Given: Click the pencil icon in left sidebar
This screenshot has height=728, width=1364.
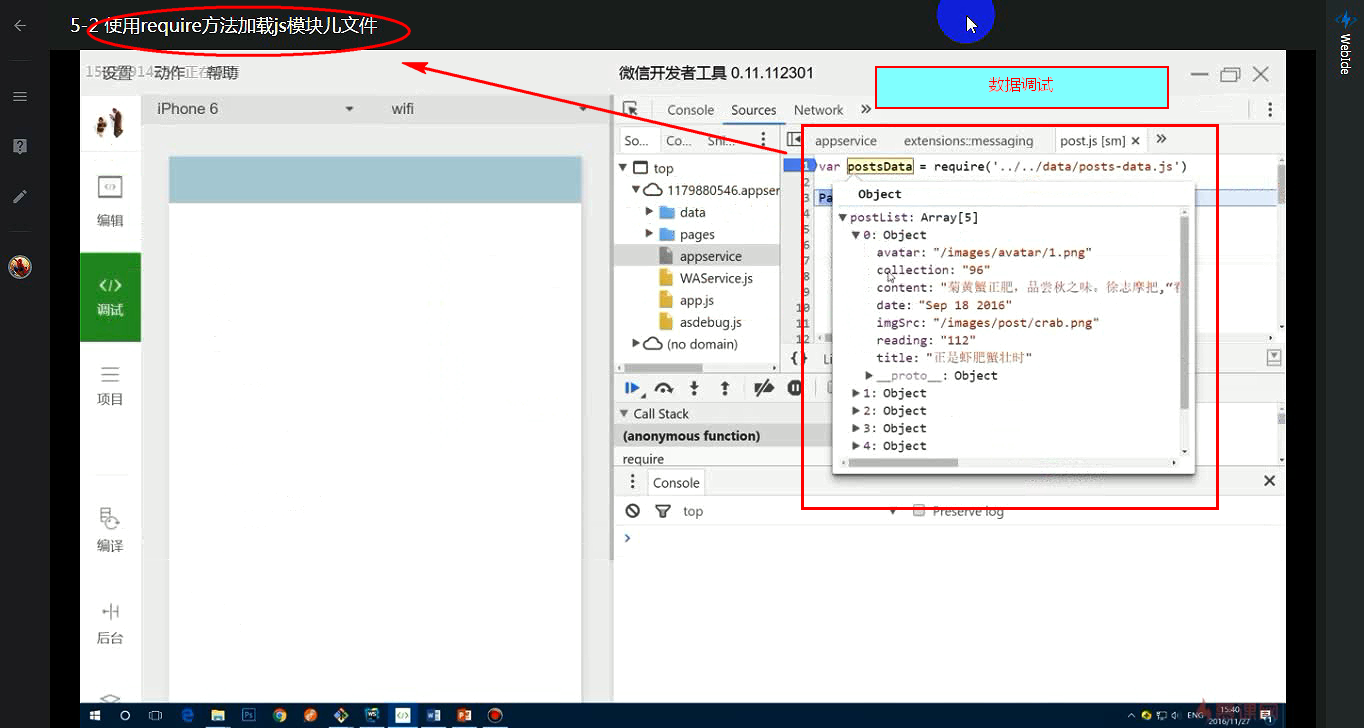Looking at the screenshot, I should 19,196.
